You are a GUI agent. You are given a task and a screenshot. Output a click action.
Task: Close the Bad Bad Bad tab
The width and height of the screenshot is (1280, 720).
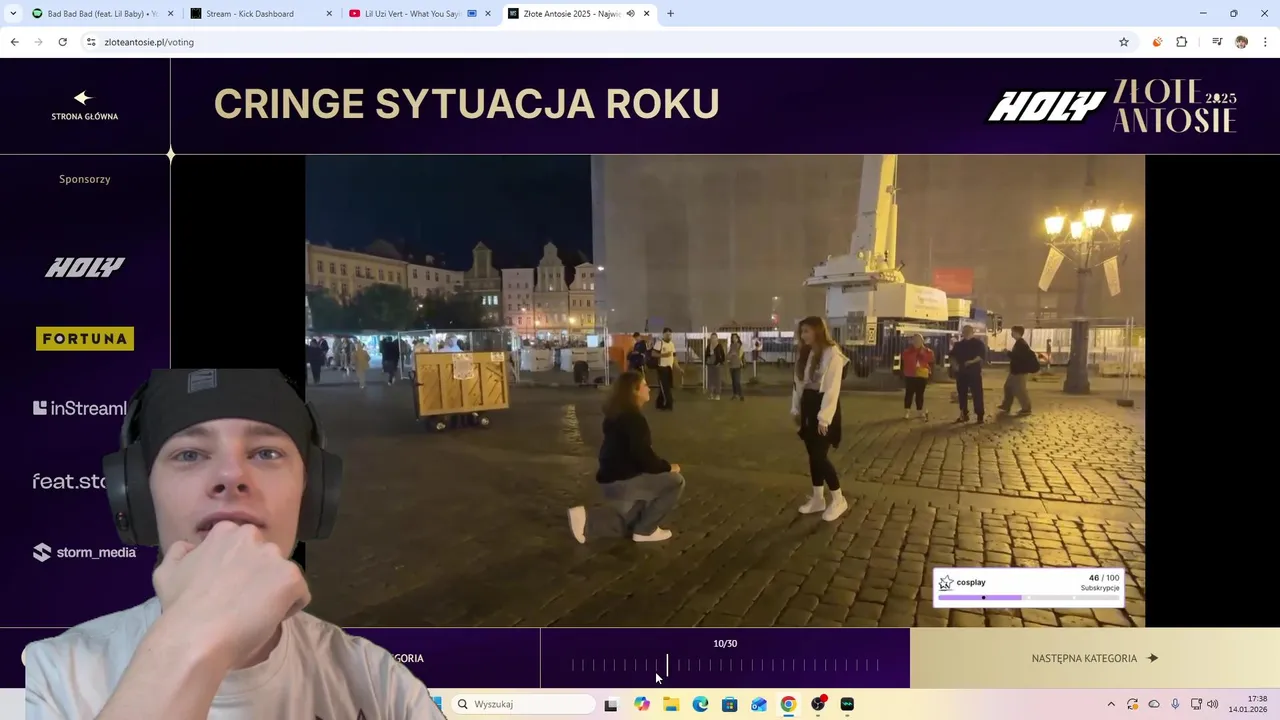click(170, 14)
